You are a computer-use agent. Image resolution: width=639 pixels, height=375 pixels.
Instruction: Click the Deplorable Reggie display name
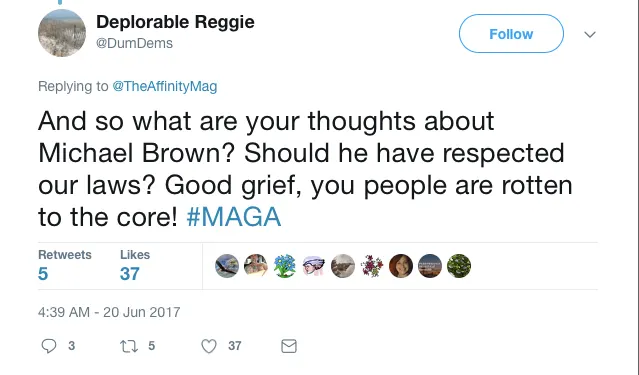click(175, 22)
